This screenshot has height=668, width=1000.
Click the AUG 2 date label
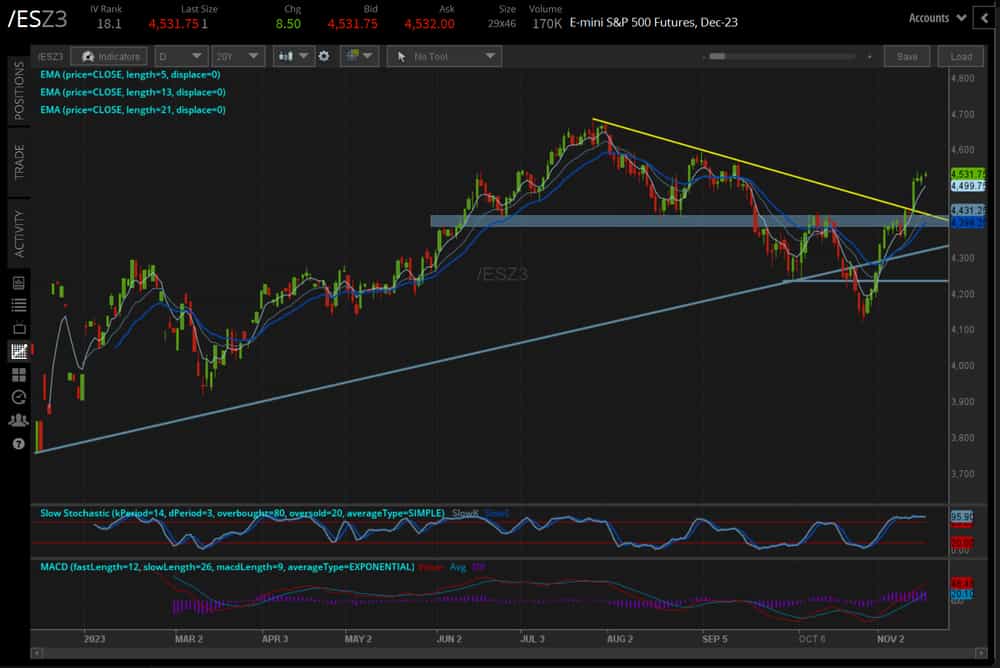pos(620,639)
